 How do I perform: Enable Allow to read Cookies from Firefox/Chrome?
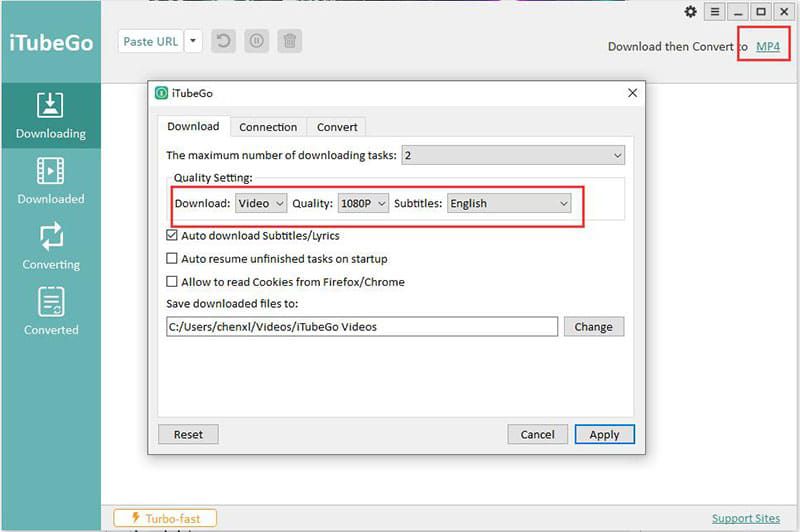coord(172,282)
